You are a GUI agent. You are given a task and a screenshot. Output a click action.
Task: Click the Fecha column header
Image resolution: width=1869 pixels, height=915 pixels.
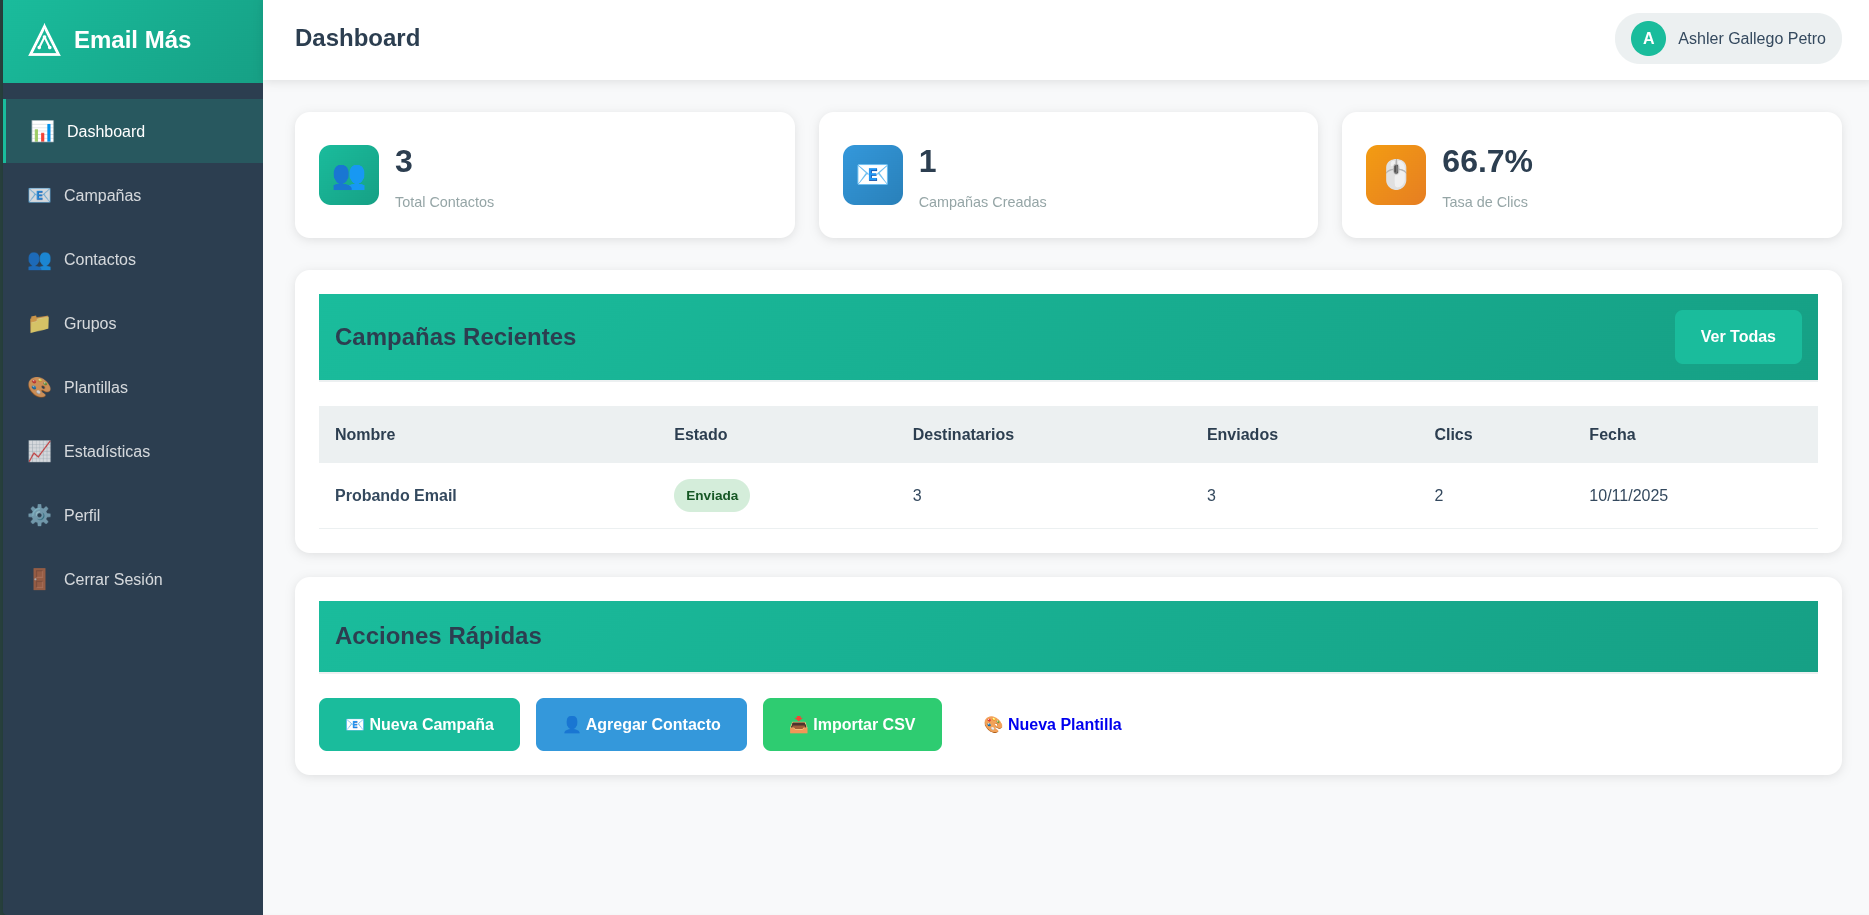1612,434
